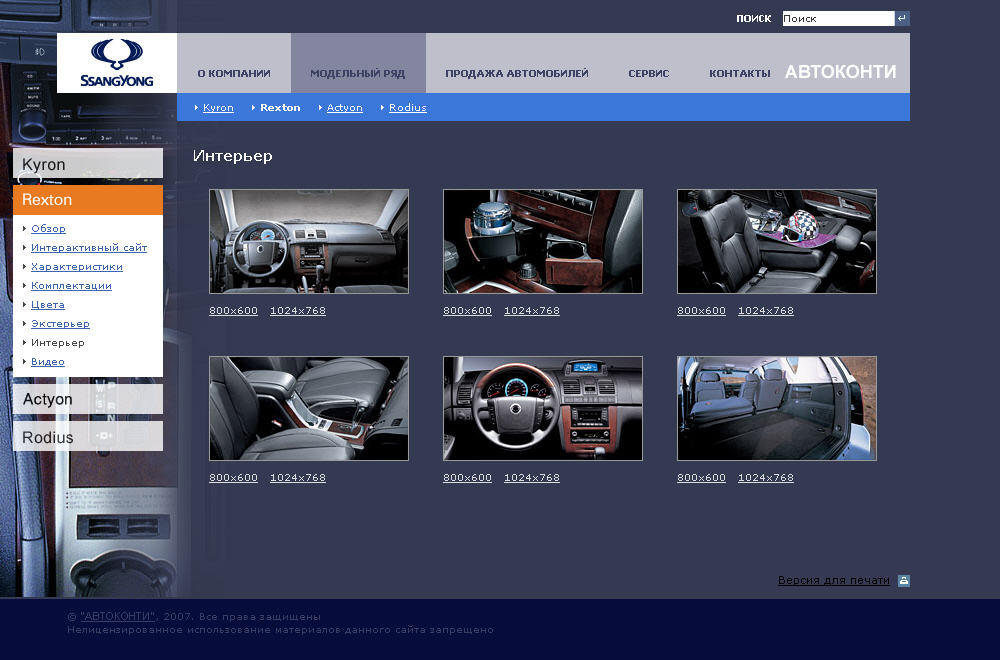Expand the Rodius sidebar section
Image resolution: width=1000 pixels, height=660 pixels.
pos(88,437)
